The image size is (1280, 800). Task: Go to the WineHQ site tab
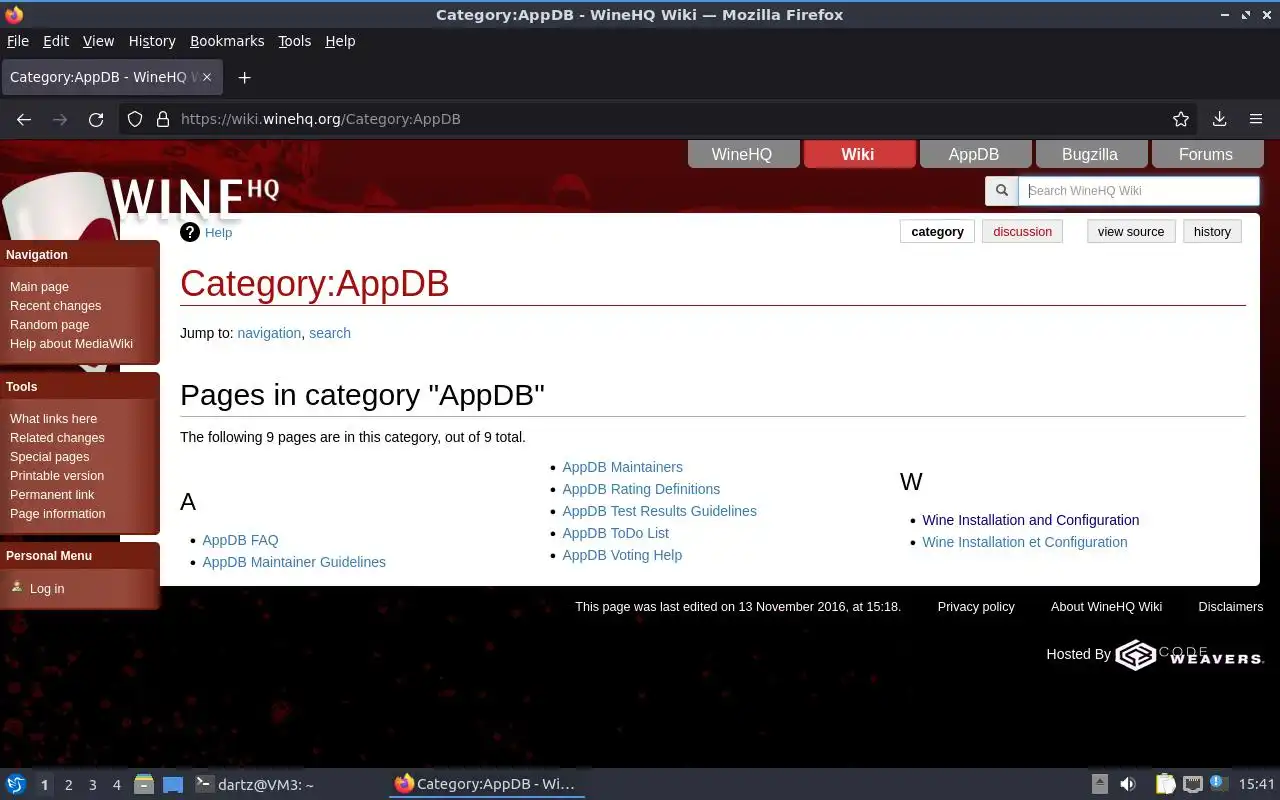[x=742, y=154]
